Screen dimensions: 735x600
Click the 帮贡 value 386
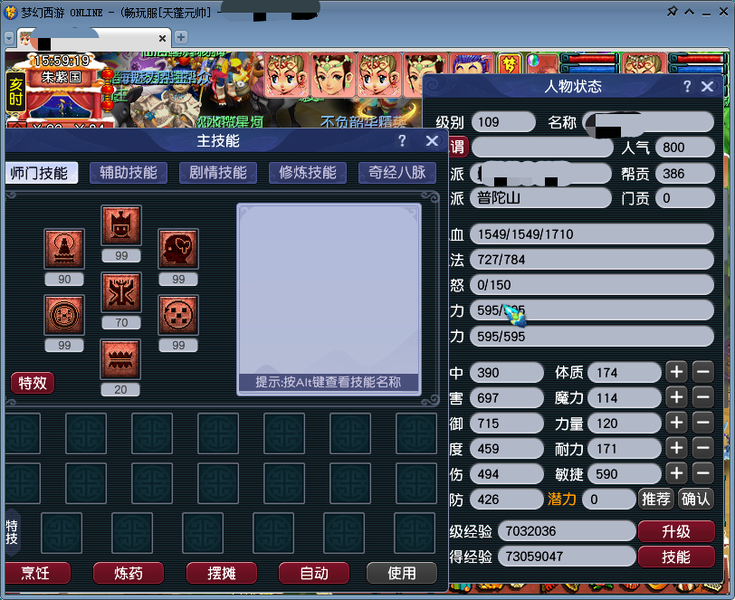[x=685, y=173]
